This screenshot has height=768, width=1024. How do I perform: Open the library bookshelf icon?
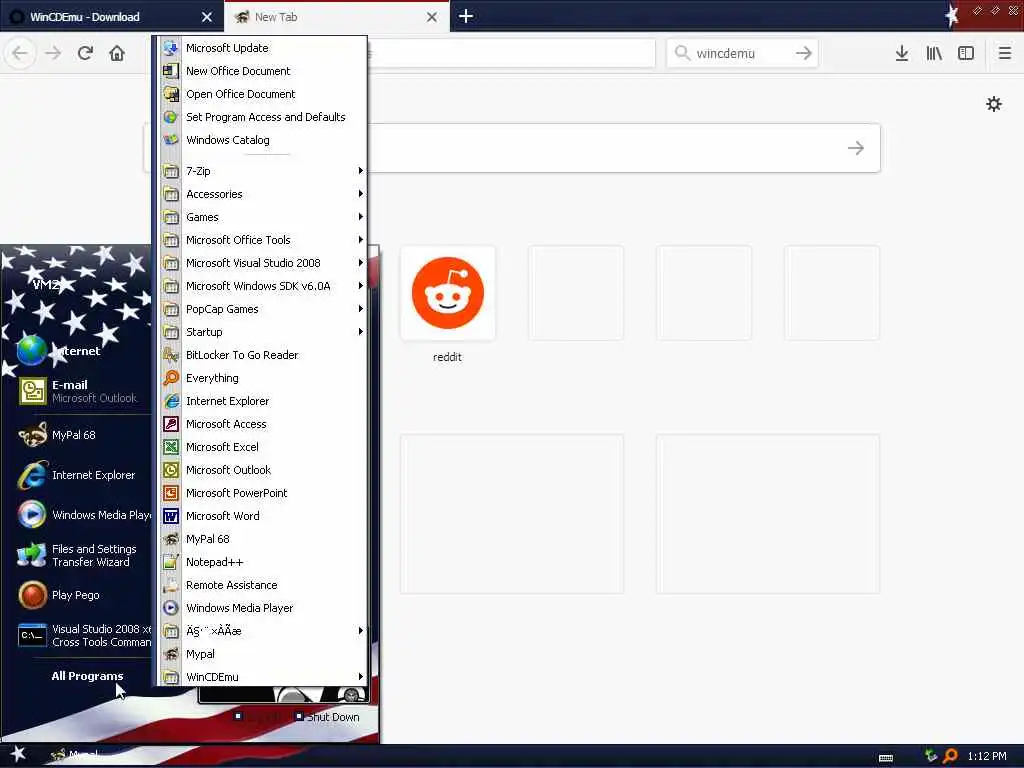pos(934,53)
